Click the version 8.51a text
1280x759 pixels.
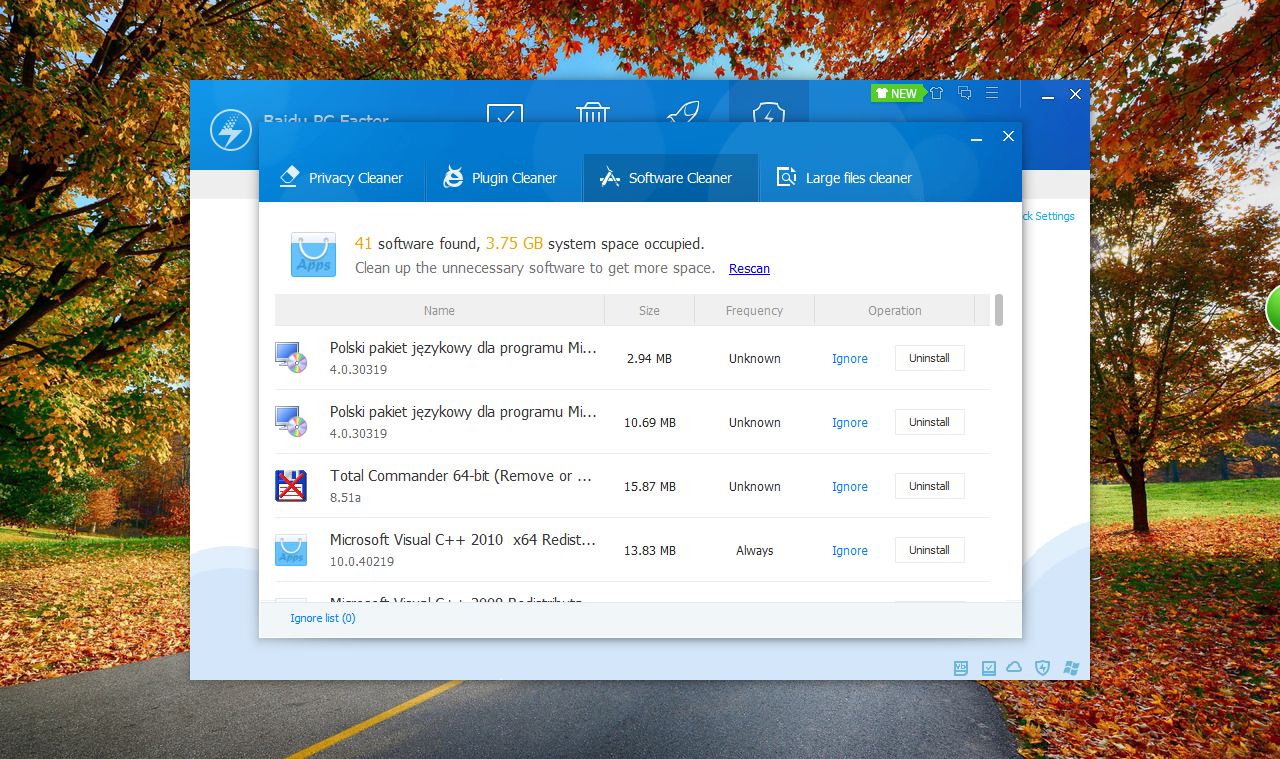(345, 497)
